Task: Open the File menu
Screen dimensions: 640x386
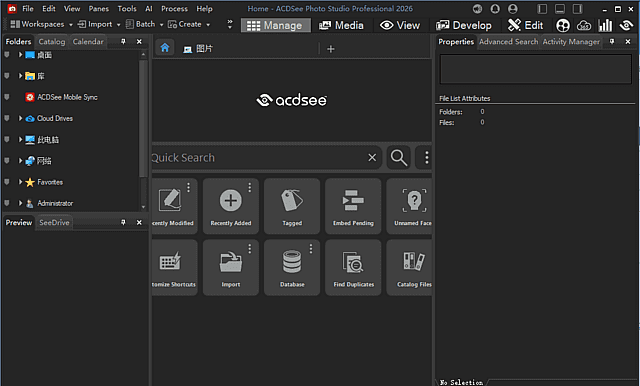Action: pyautogui.click(x=28, y=9)
